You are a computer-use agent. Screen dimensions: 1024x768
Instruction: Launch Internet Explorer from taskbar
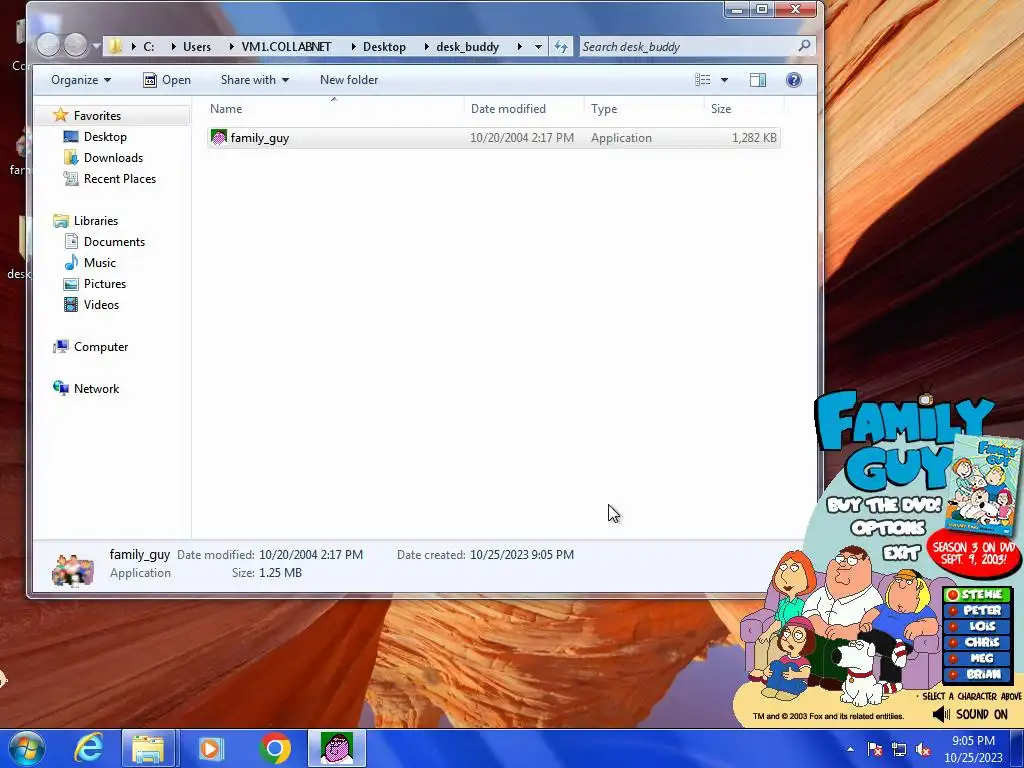tap(88, 748)
